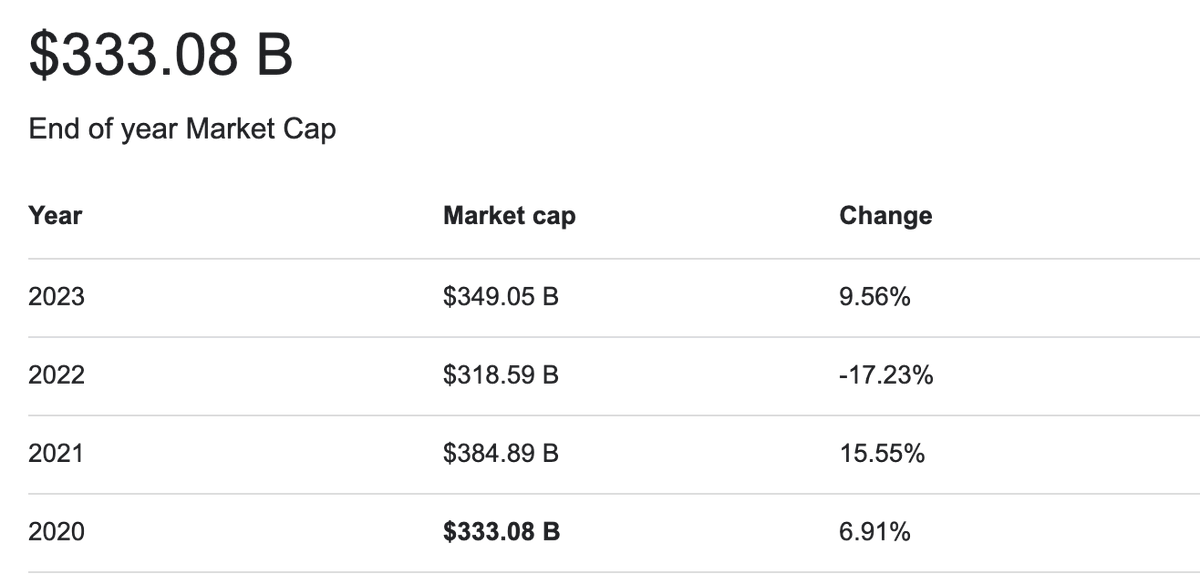Select the 2022 year cell
1200x574 pixels.
click(57, 375)
